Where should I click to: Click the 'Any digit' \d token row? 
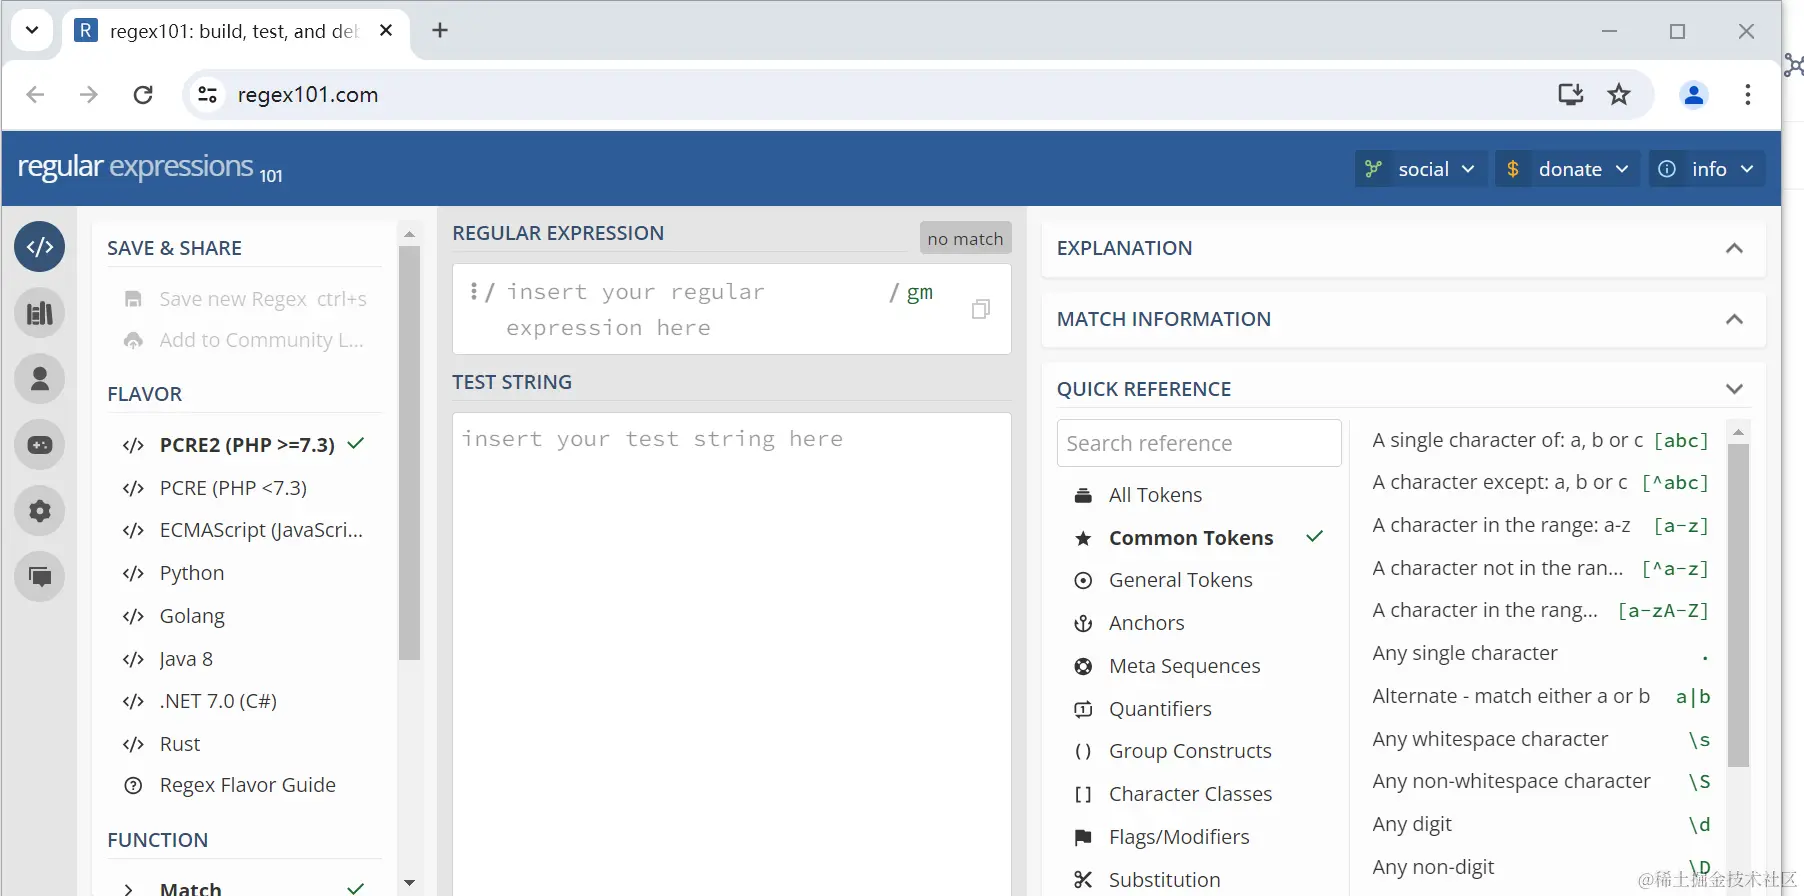point(1541,824)
